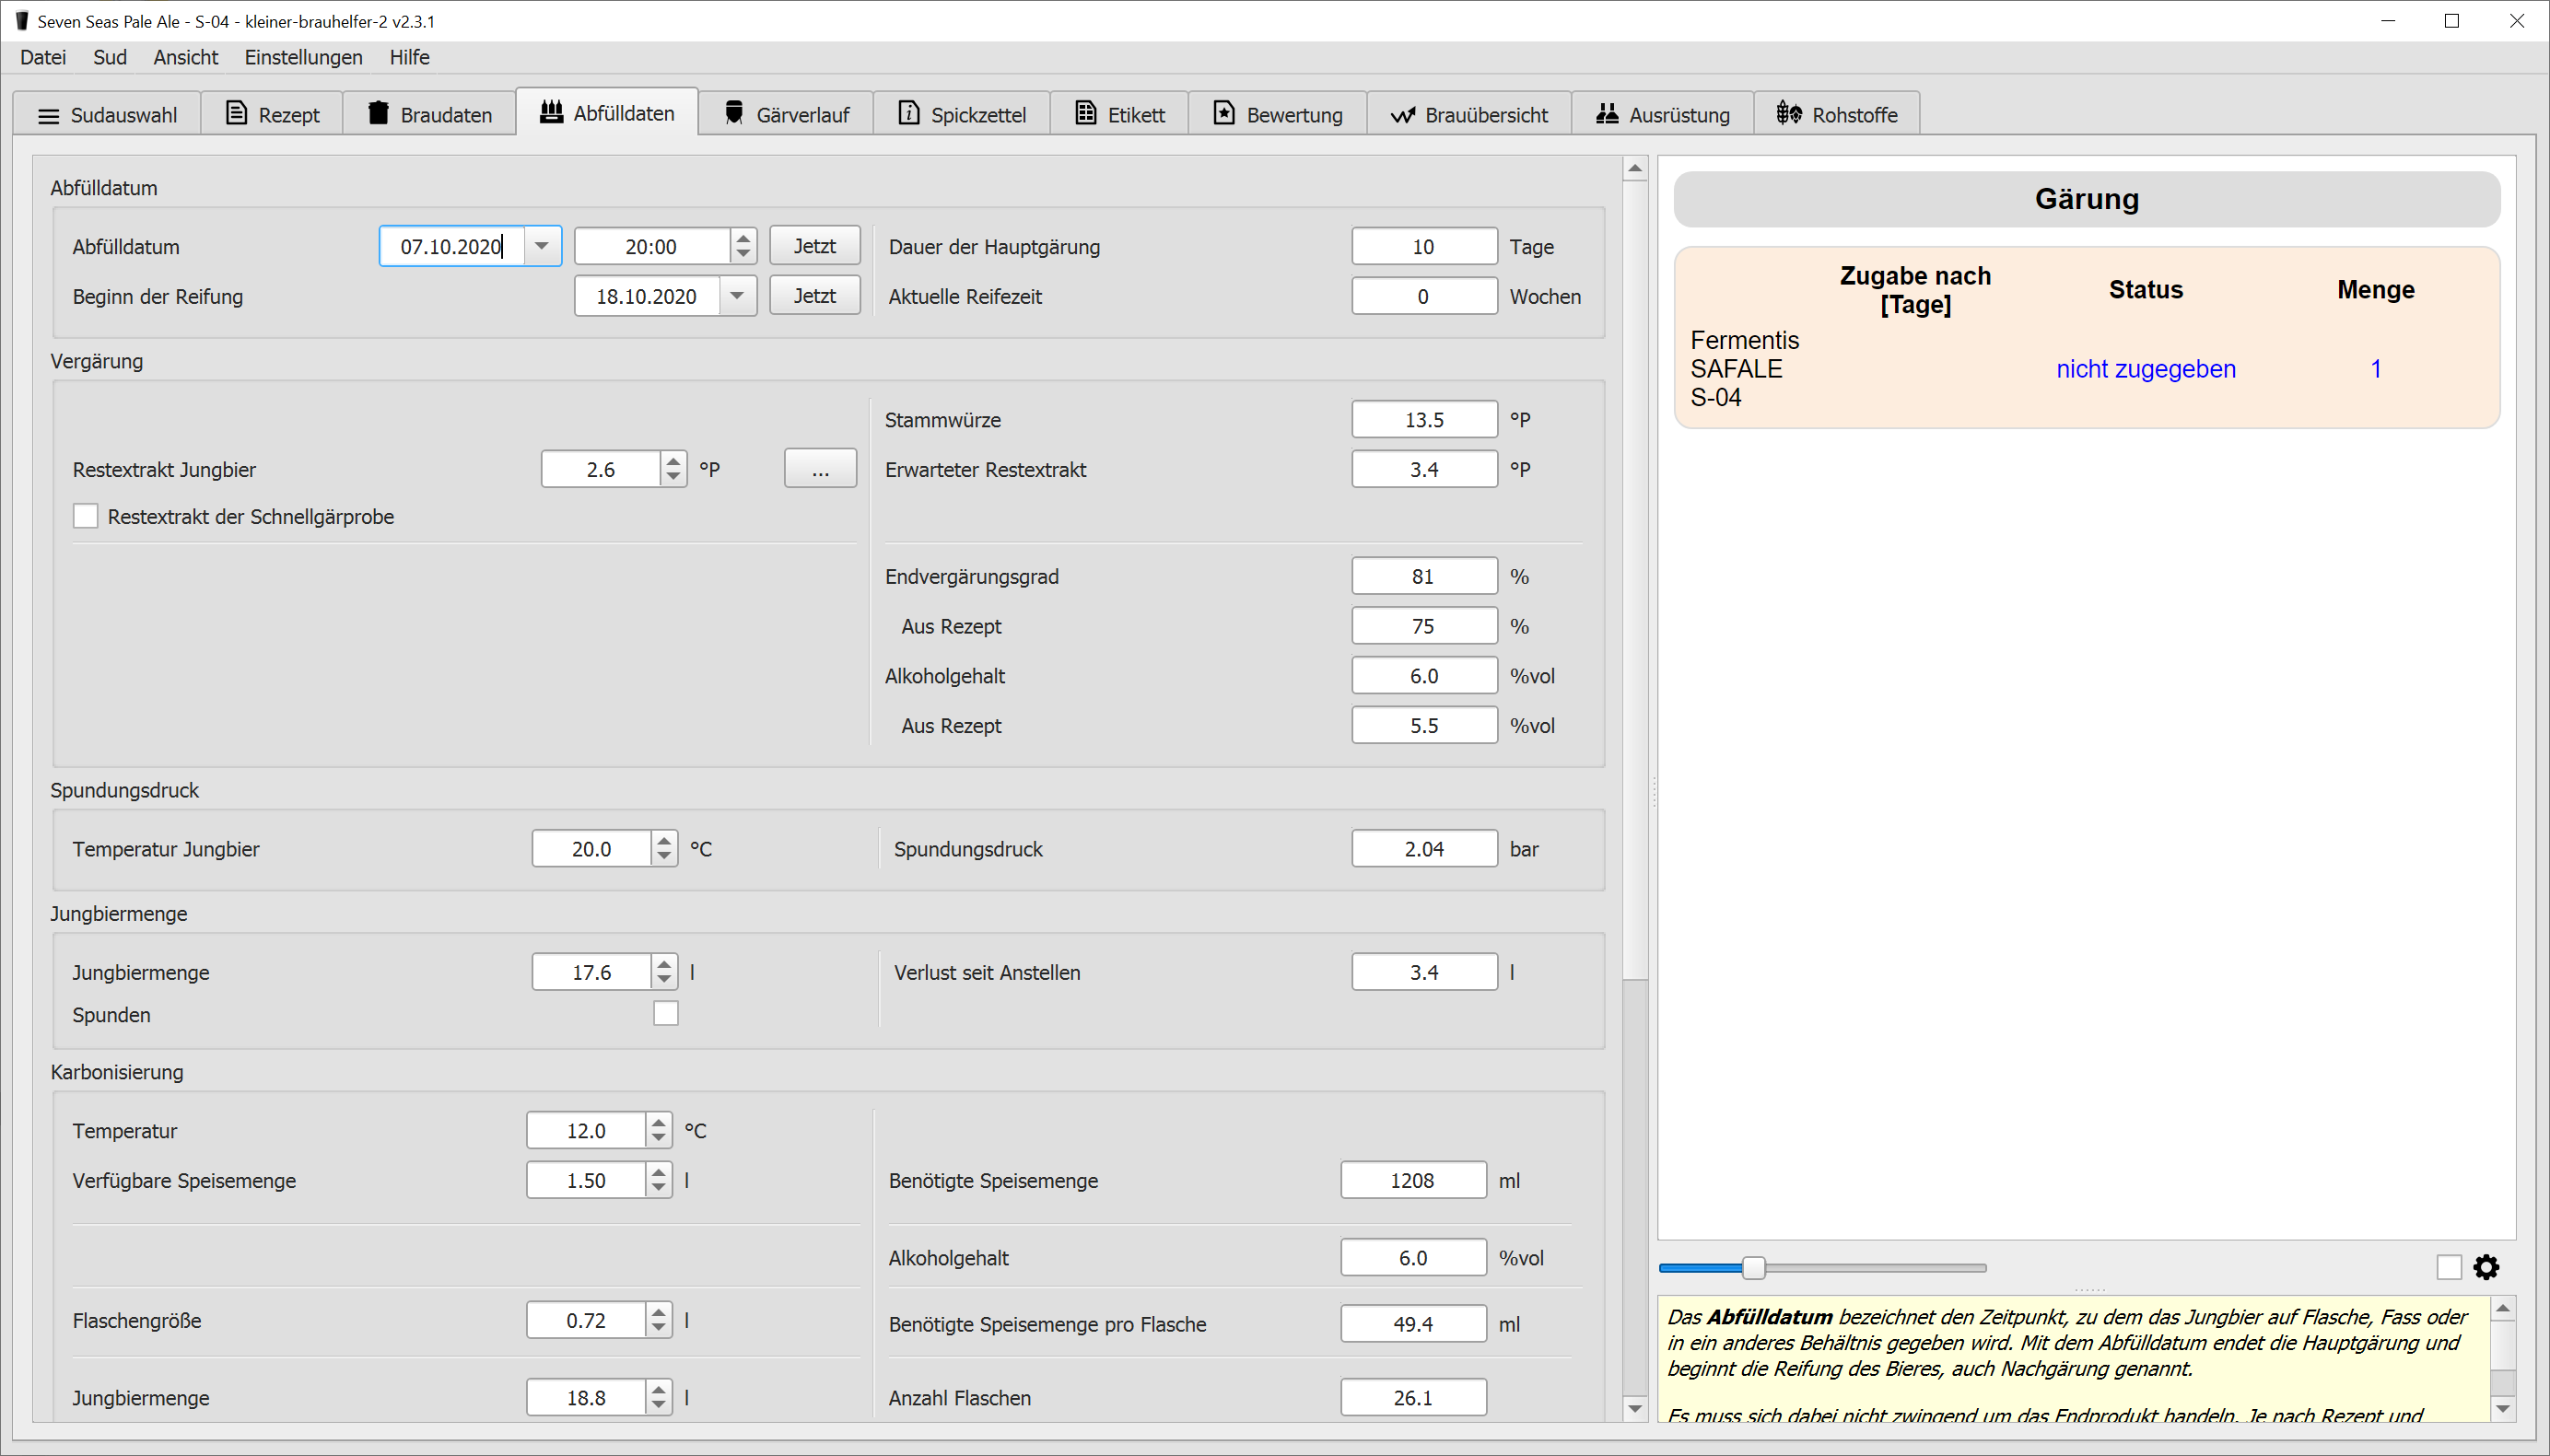
Task: Click the Flaschengröße input field
Action: 586,1320
